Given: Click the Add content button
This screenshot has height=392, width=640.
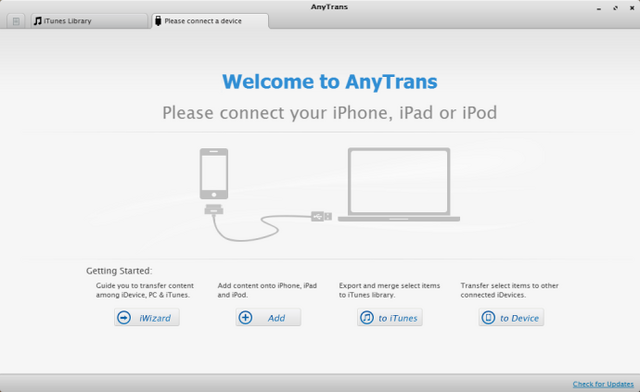Looking at the screenshot, I should [268, 317].
